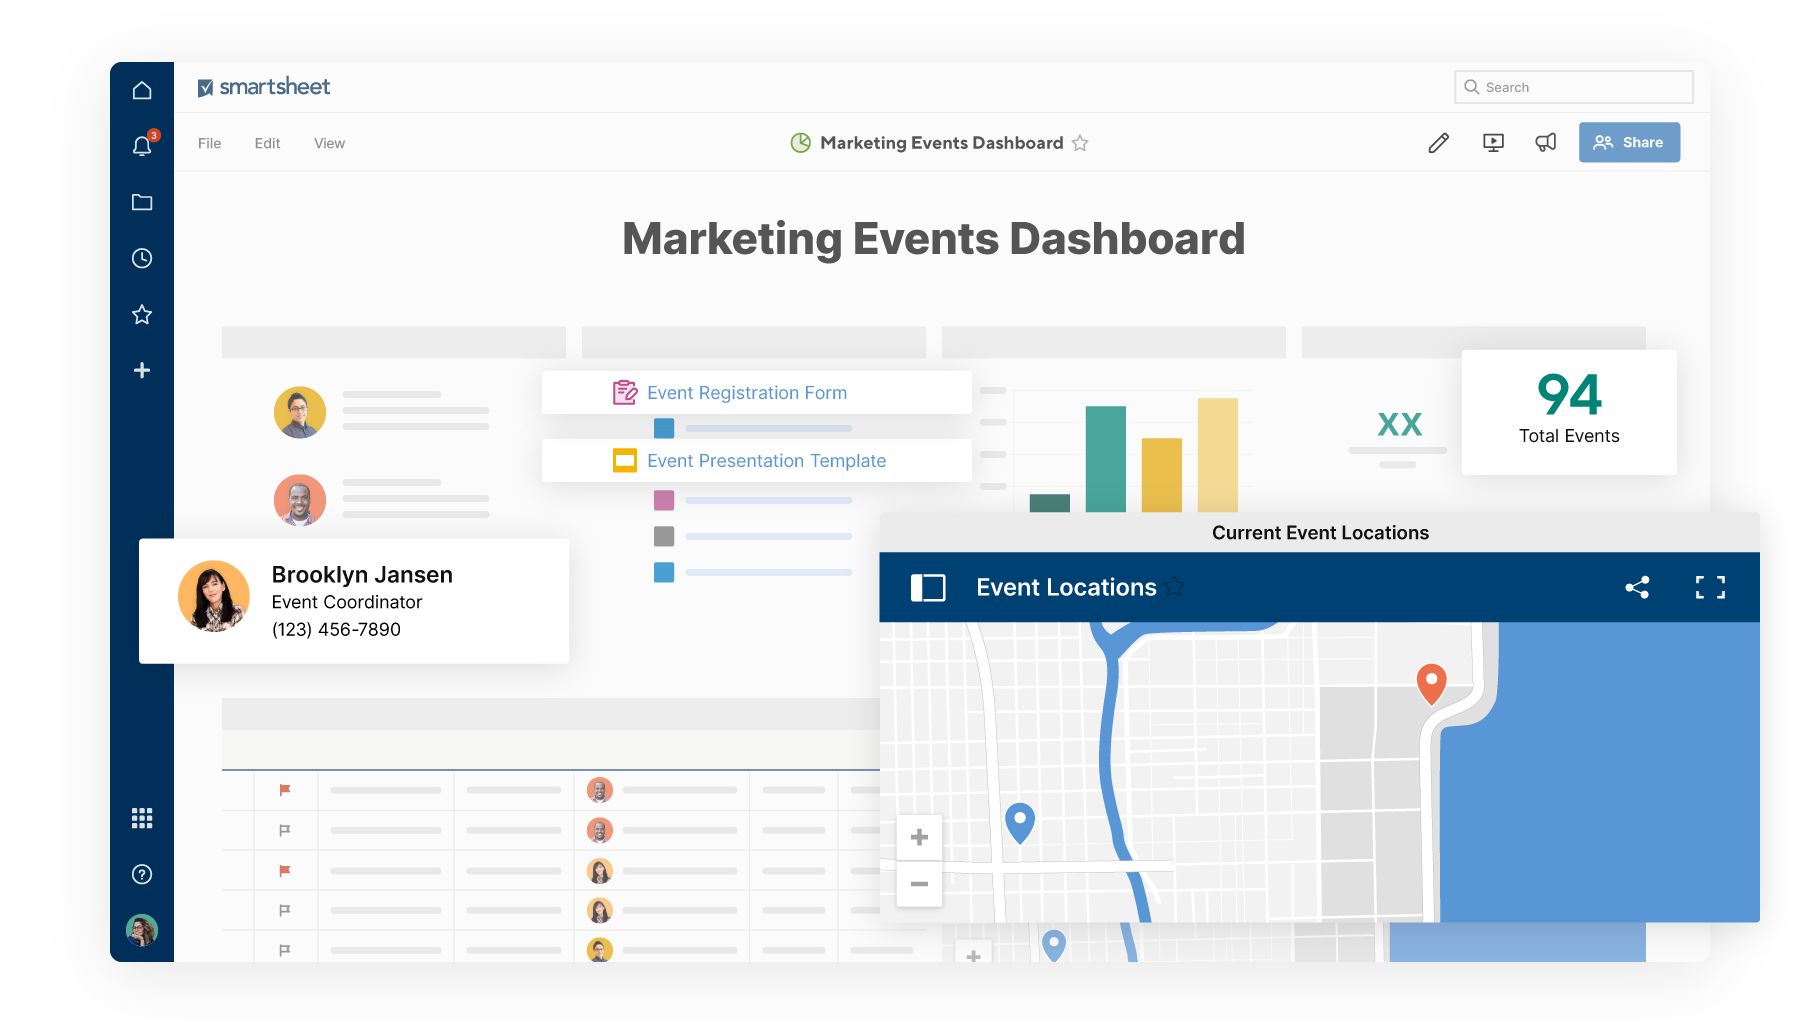Open the View menu
Screen dimensions: 1820x1024
(x=329, y=143)
